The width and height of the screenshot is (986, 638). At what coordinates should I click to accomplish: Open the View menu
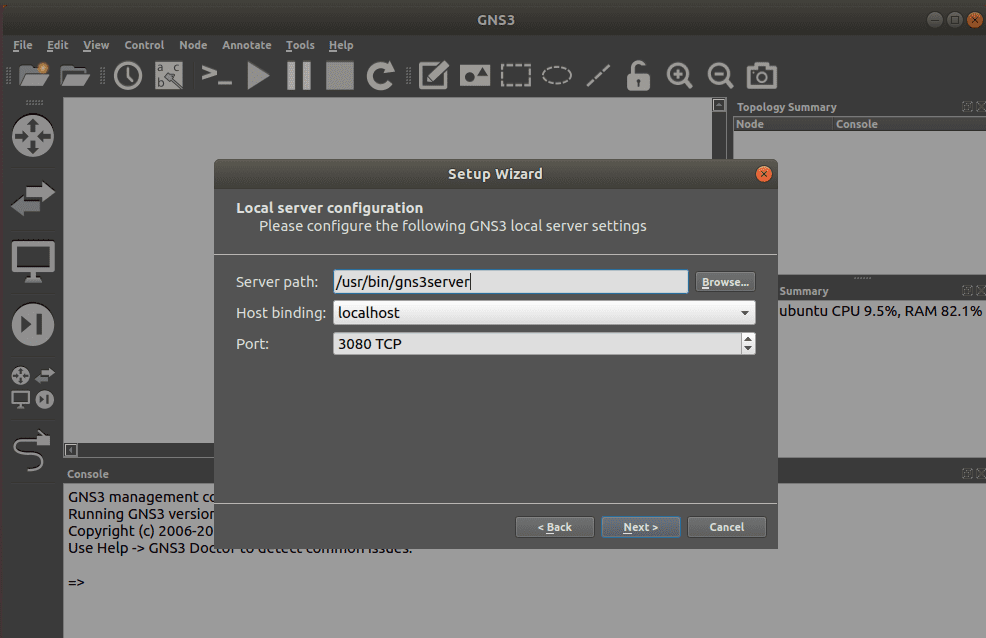point(96,45)
